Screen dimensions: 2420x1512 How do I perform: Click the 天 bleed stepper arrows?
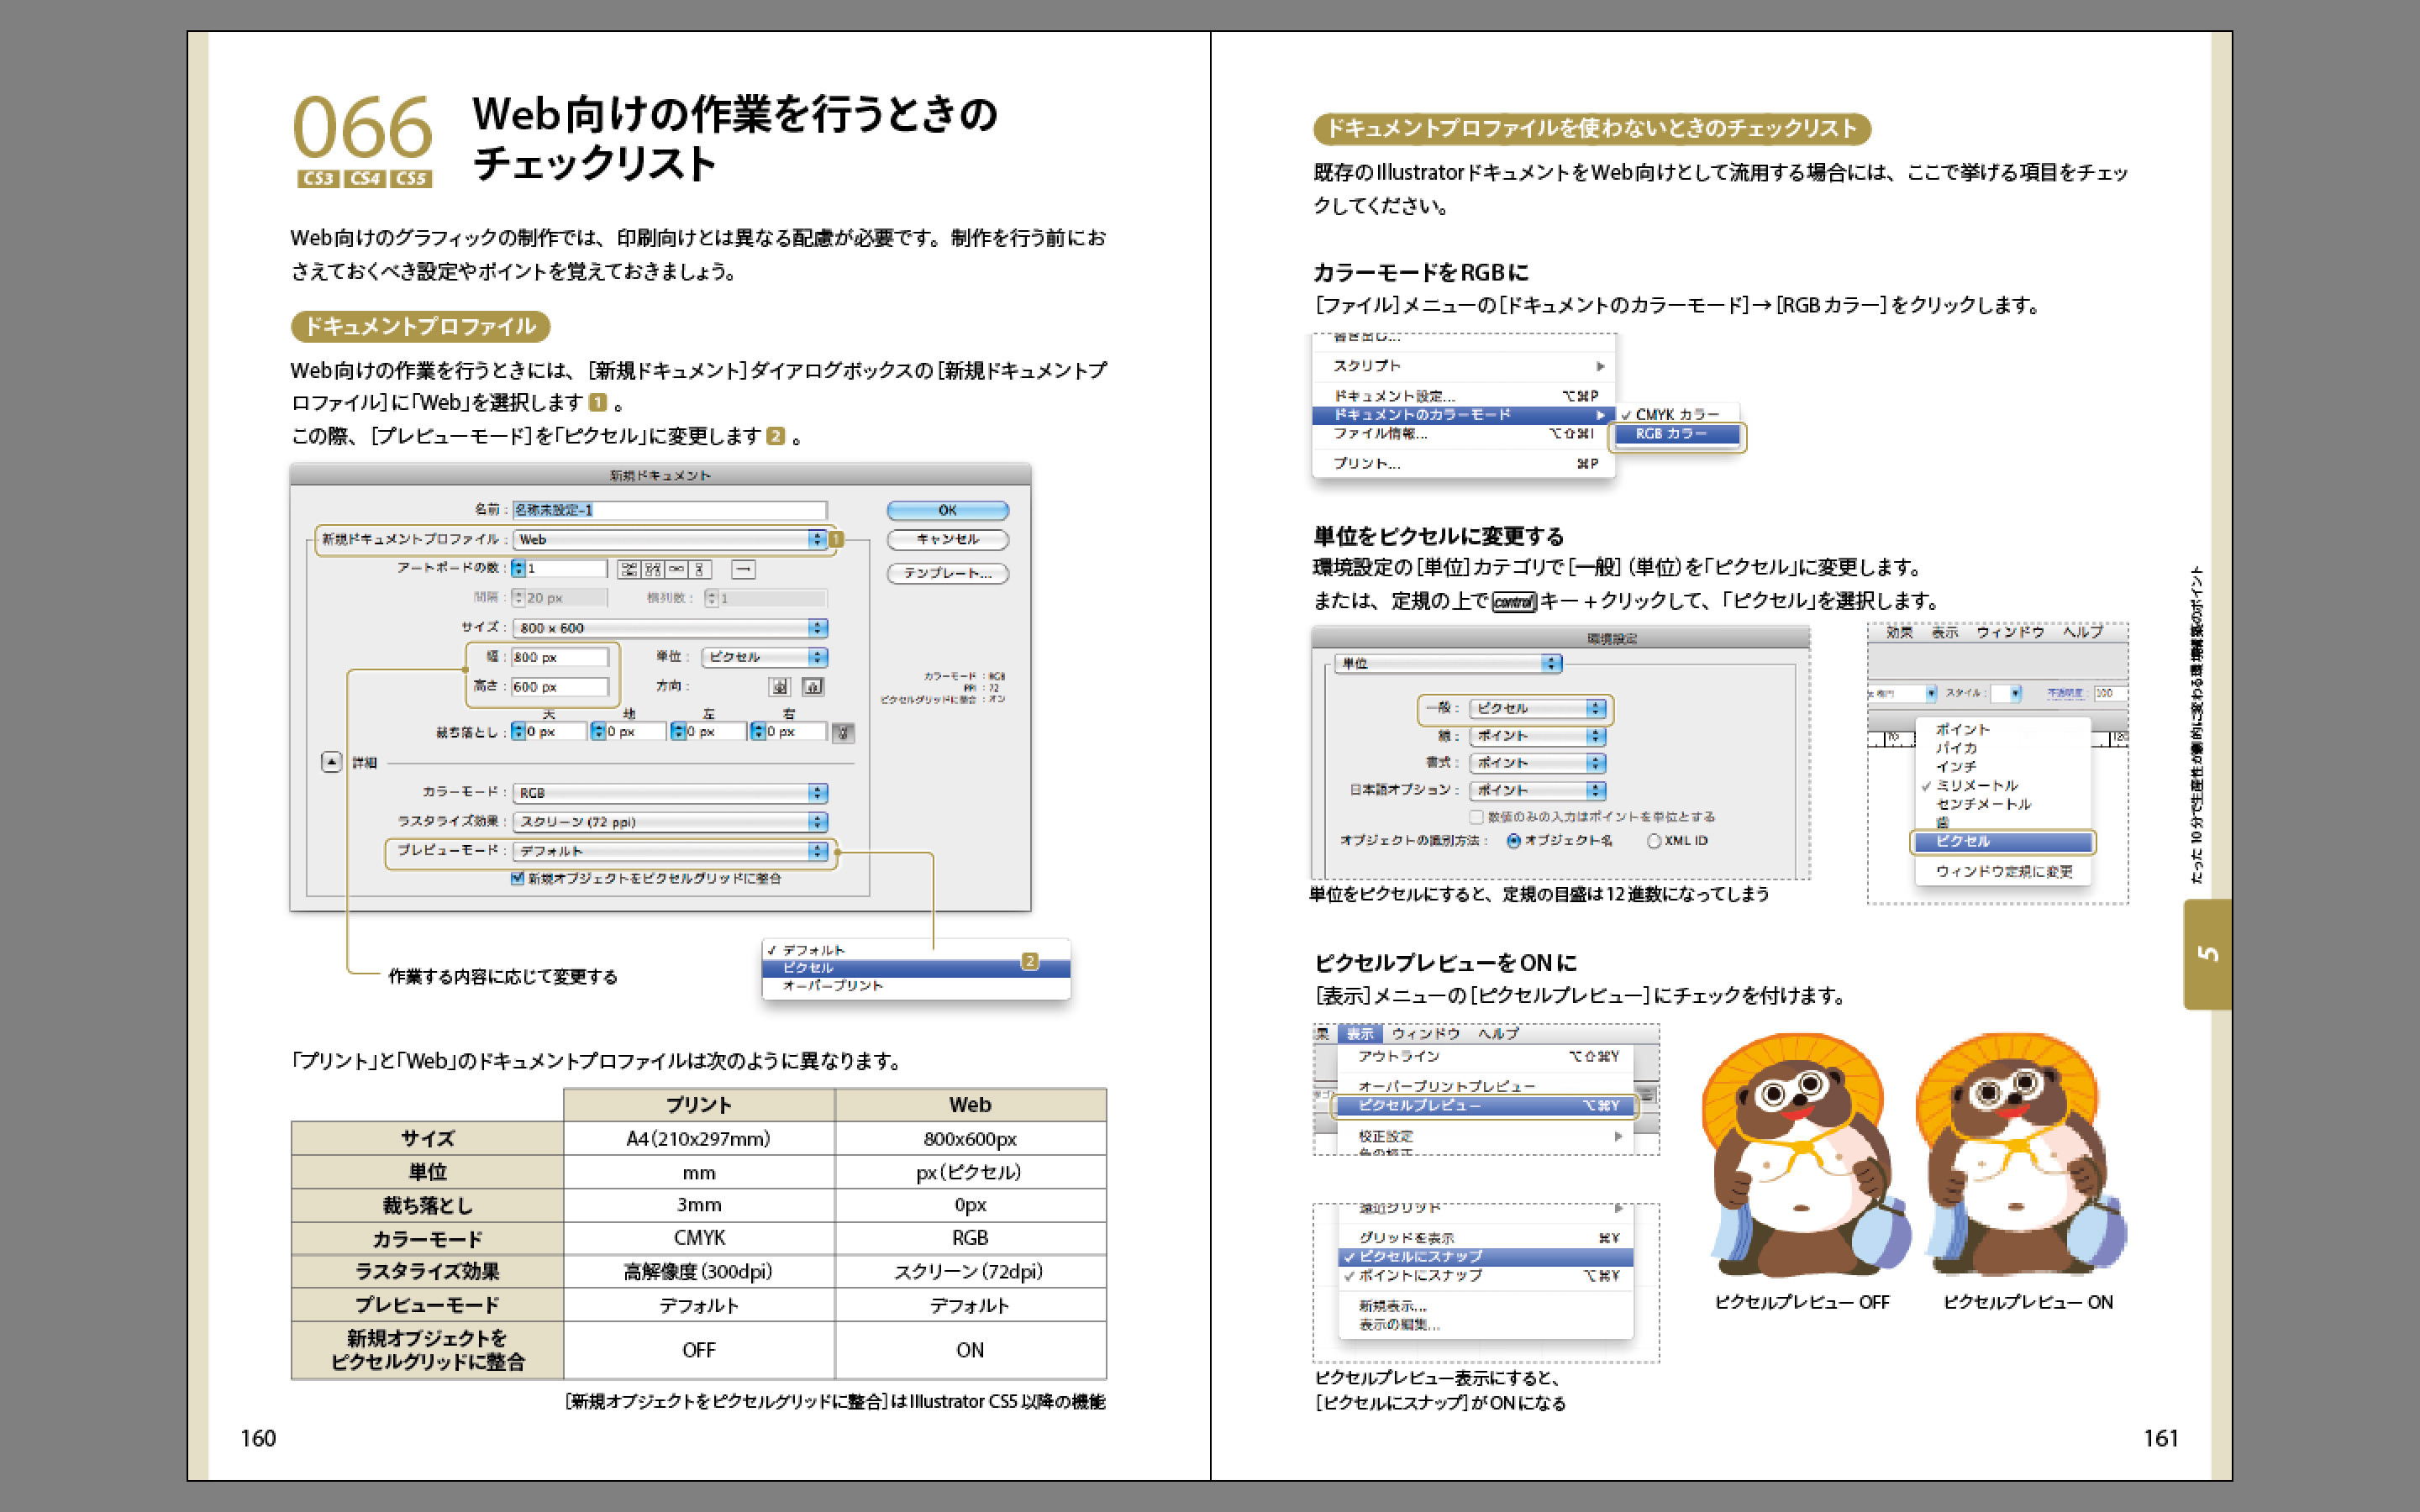(518, 732)
